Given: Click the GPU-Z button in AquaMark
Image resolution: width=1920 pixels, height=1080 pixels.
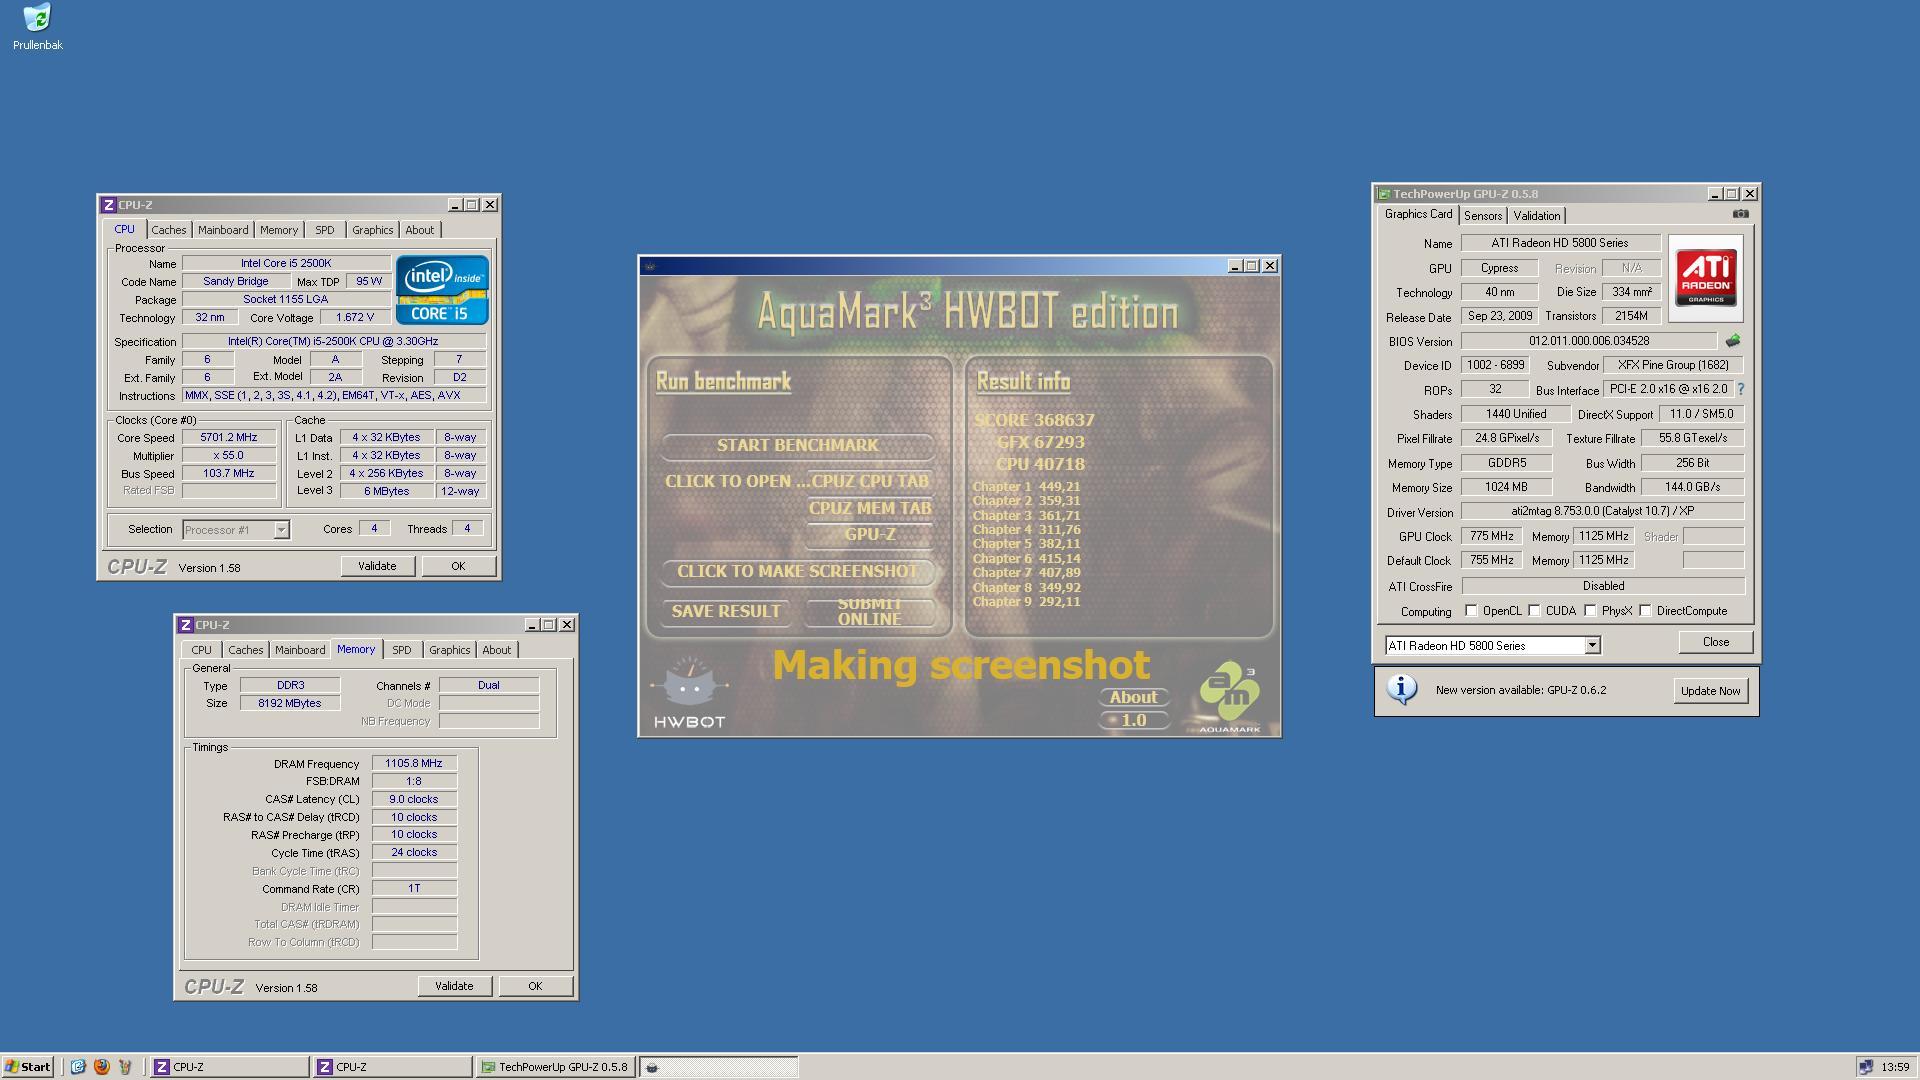Looking at the screenshot, I should (870, 534).
